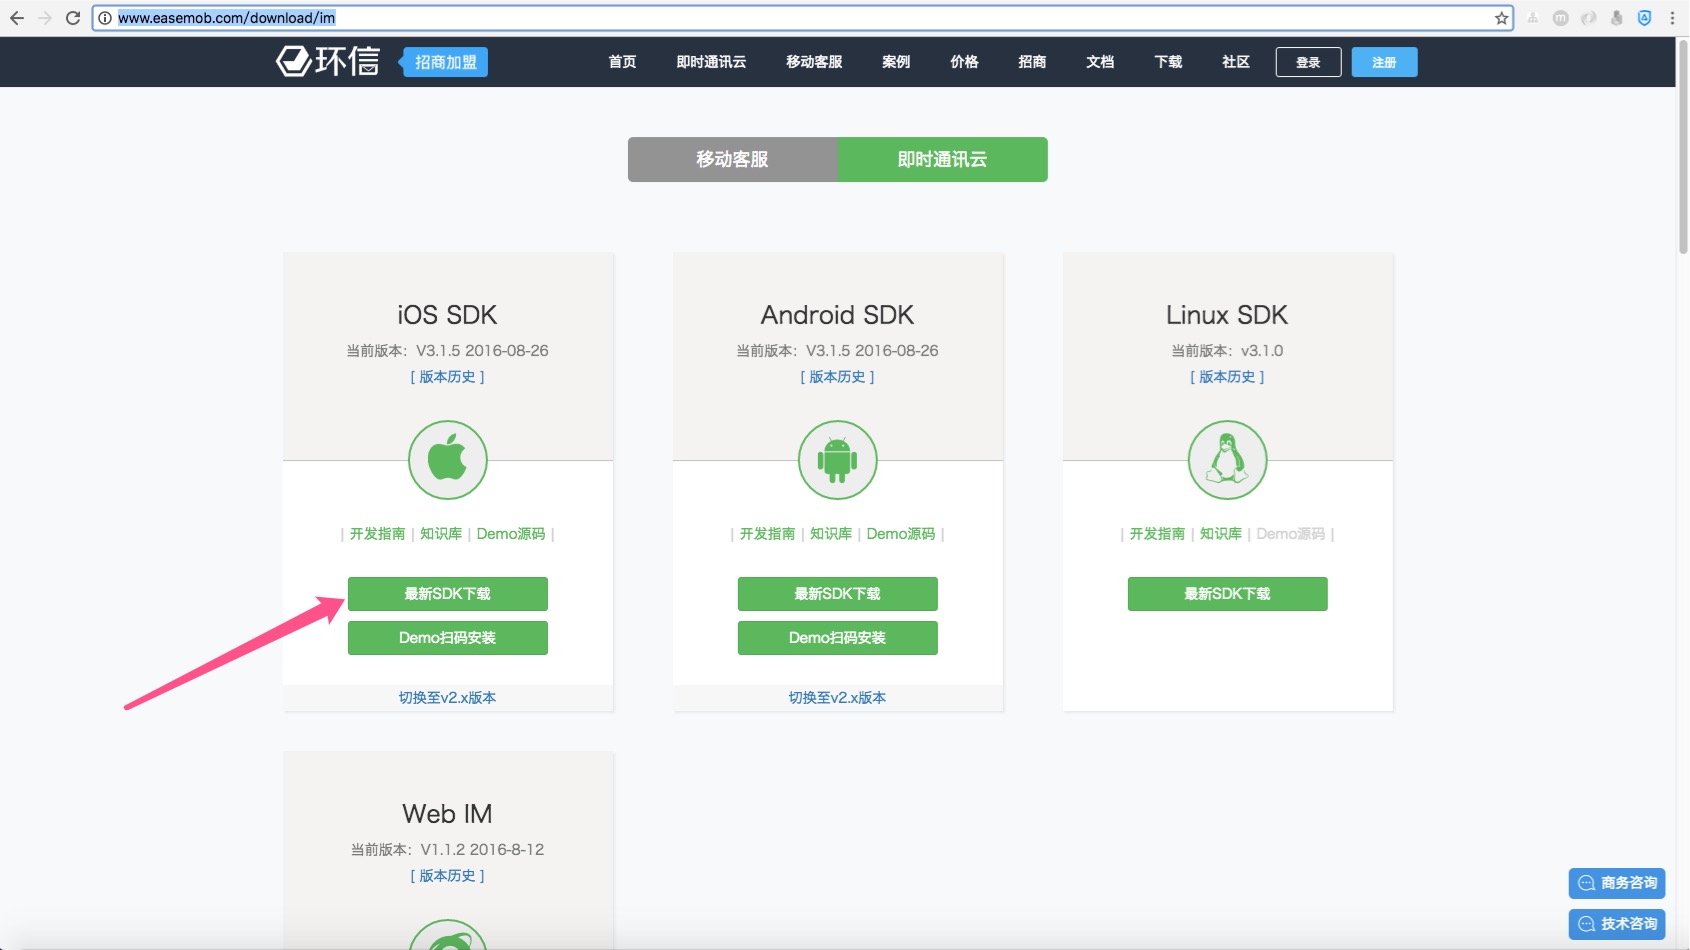1690x950 pixels.
Task: Open Android 开发指南 link
Action: (767, 534)
